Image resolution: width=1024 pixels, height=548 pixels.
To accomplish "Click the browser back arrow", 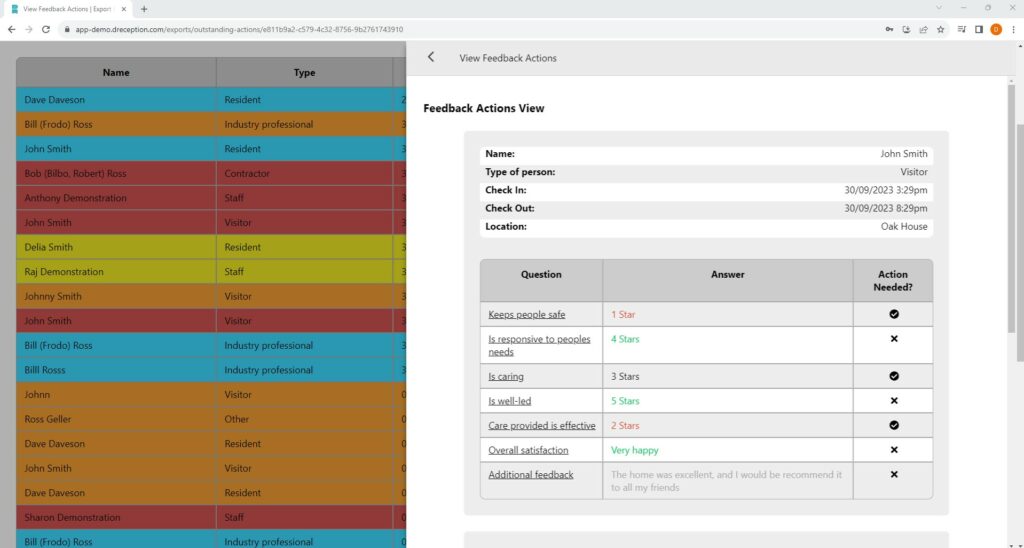I will (x=12, y=29).
